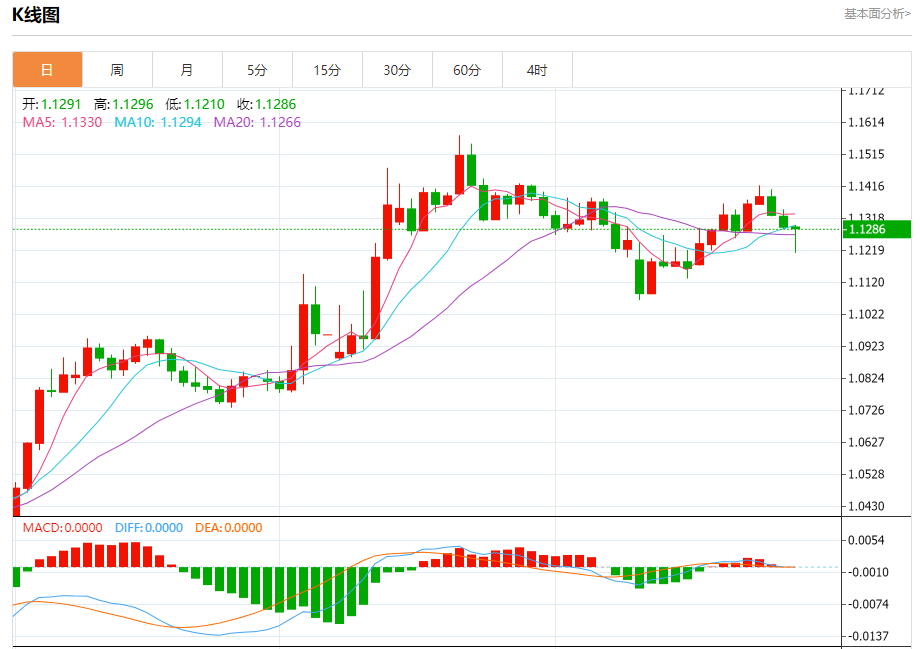This screenshot has width=920, height=649.
Task: Click the latest candlestick on the chart
Action: 796,239
